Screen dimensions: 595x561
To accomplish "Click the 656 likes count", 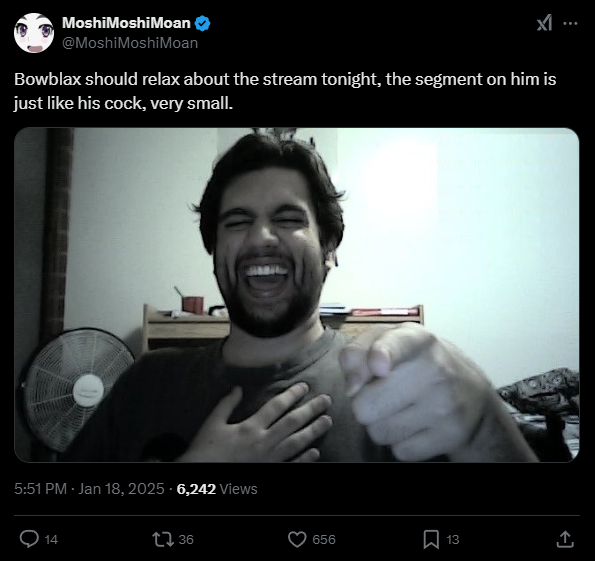I will point(324,539).
